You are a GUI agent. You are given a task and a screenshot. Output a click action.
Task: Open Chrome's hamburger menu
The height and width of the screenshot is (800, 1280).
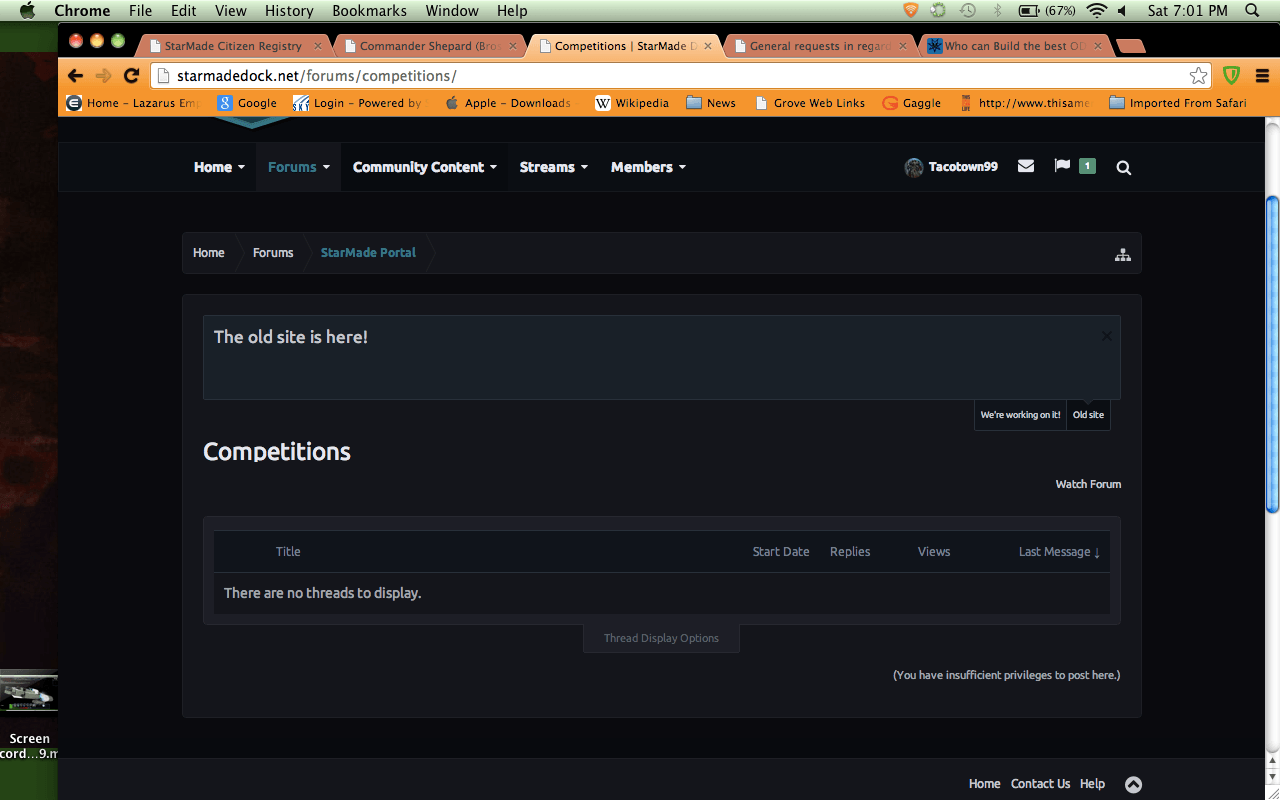pyautogui.click(x=1262, y=76)
